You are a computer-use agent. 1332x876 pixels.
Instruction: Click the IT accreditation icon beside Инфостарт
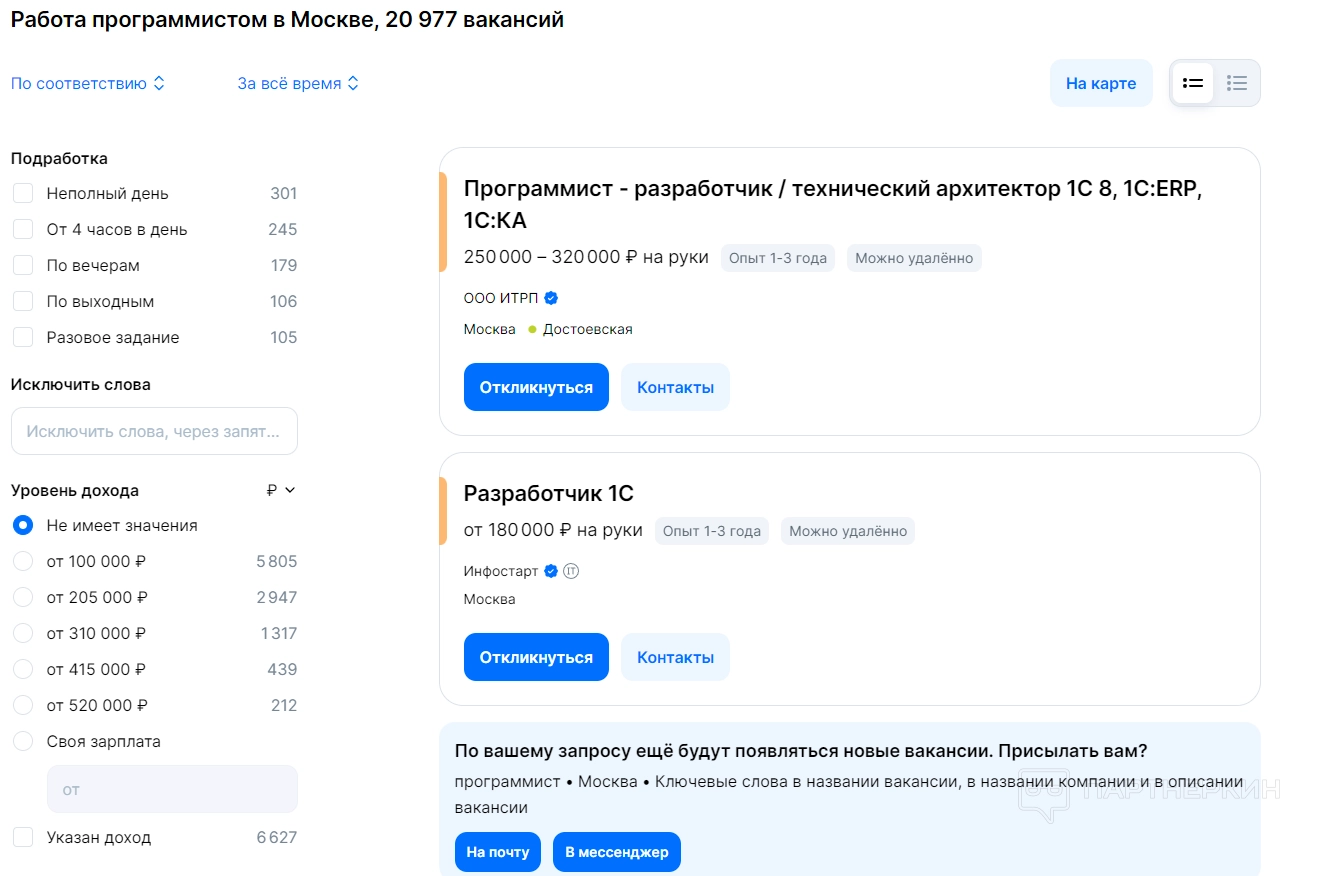[571, 571]
